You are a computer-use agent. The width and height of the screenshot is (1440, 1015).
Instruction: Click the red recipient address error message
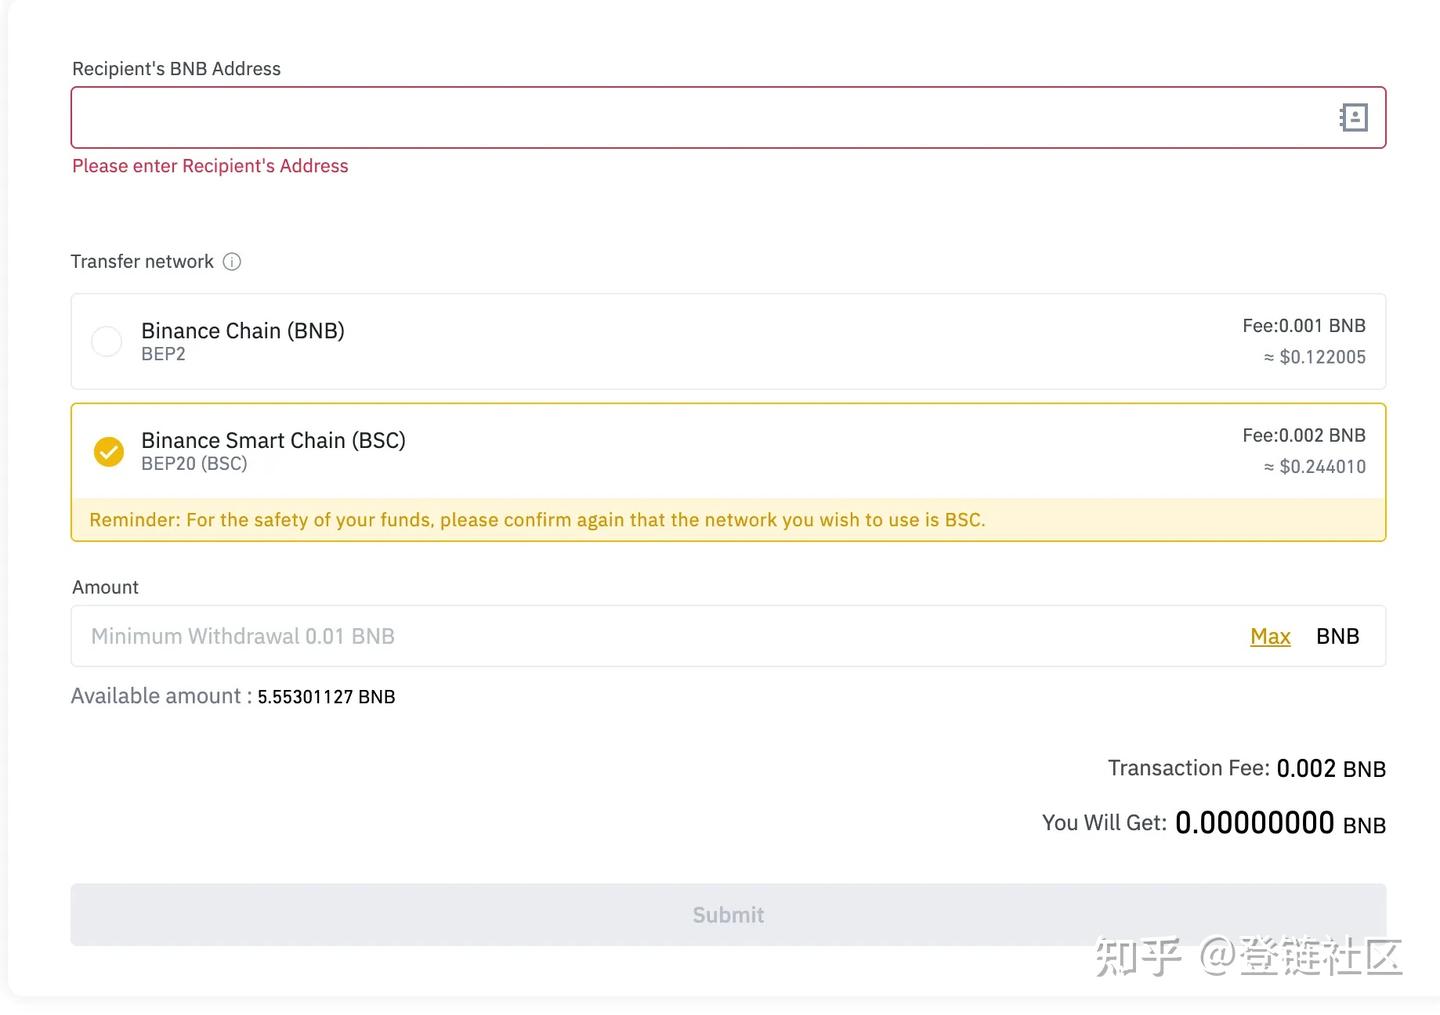[x=210, y=166]
